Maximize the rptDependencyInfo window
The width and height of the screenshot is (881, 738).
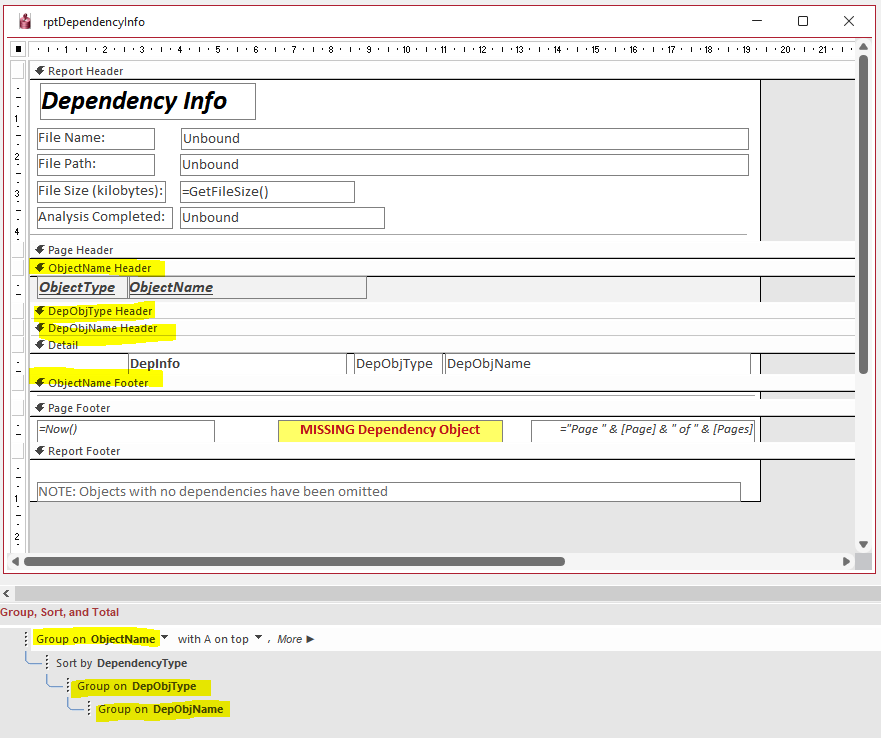(803, 21)
